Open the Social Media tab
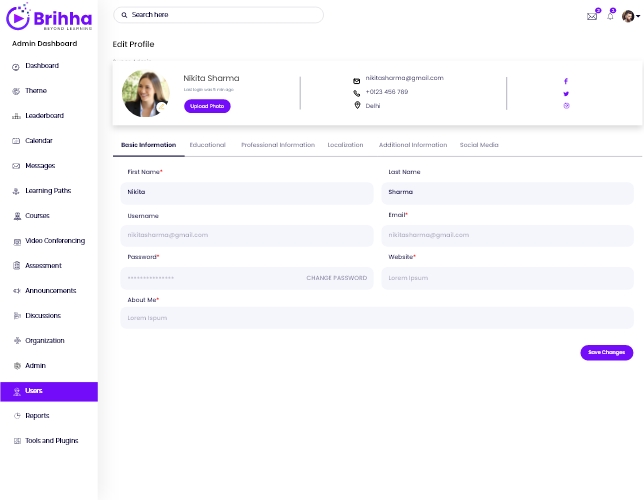 [x=479, y=145]
